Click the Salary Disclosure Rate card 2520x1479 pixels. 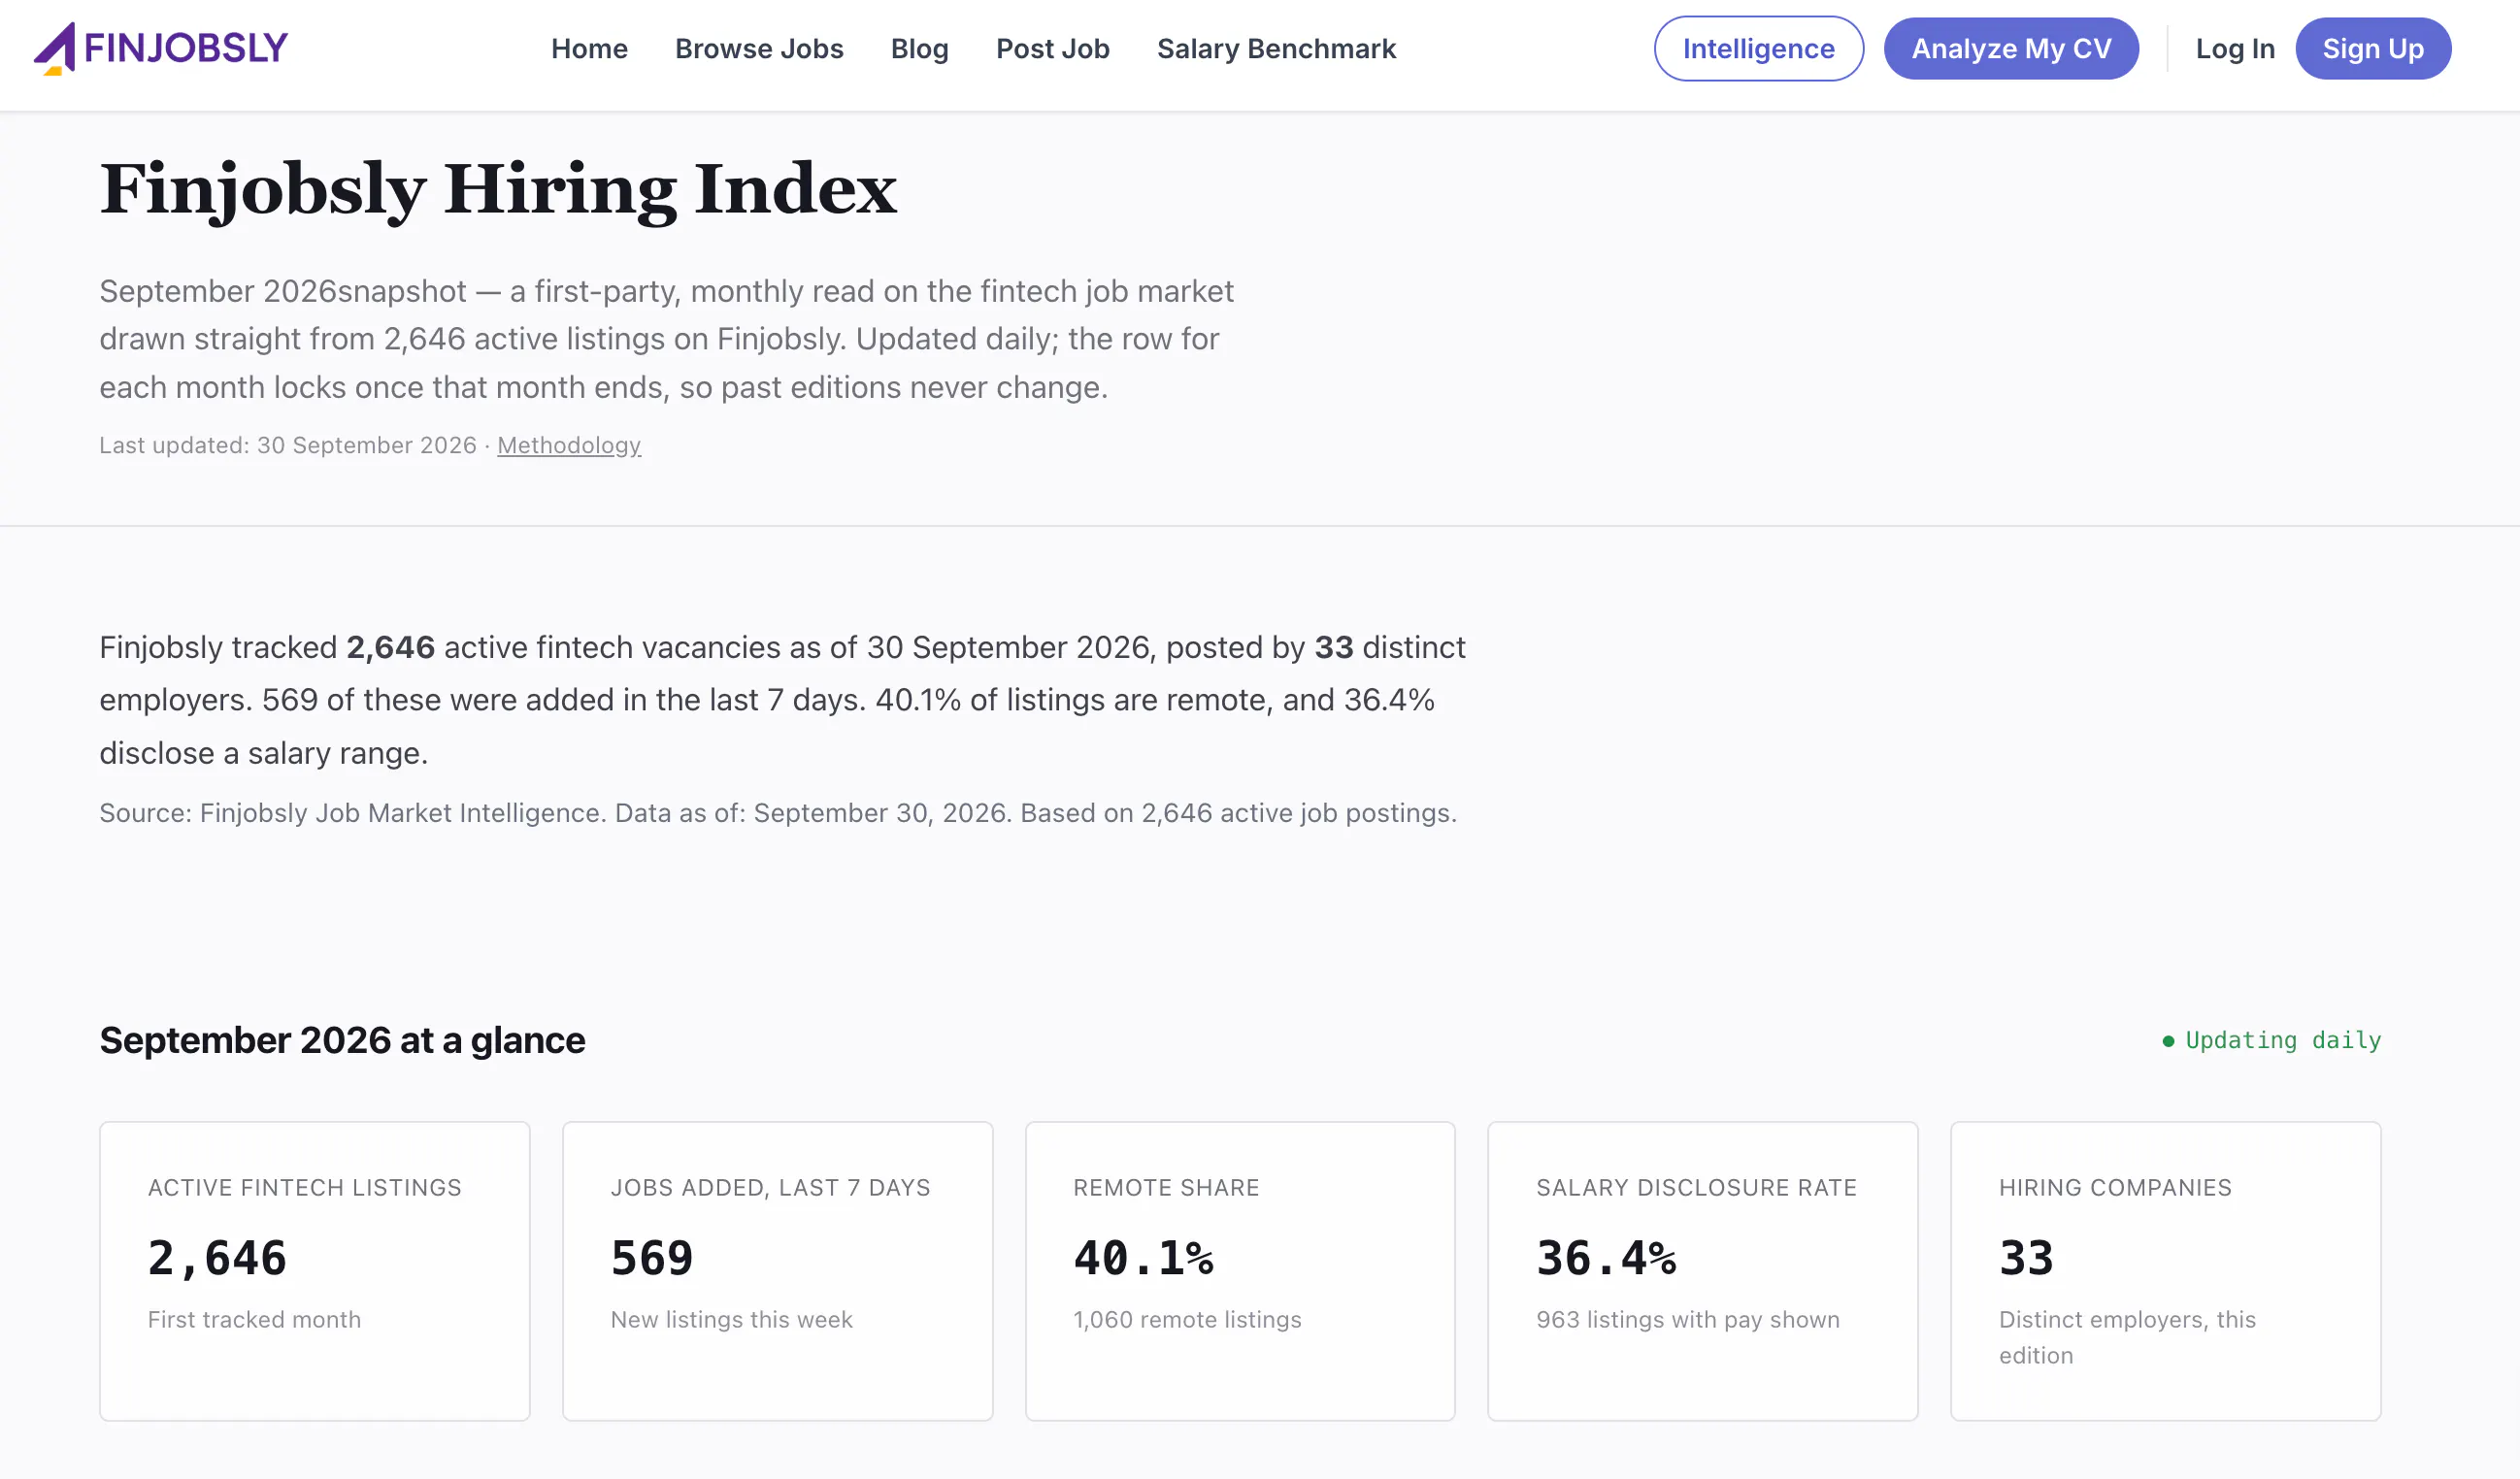point(1702,1271)
